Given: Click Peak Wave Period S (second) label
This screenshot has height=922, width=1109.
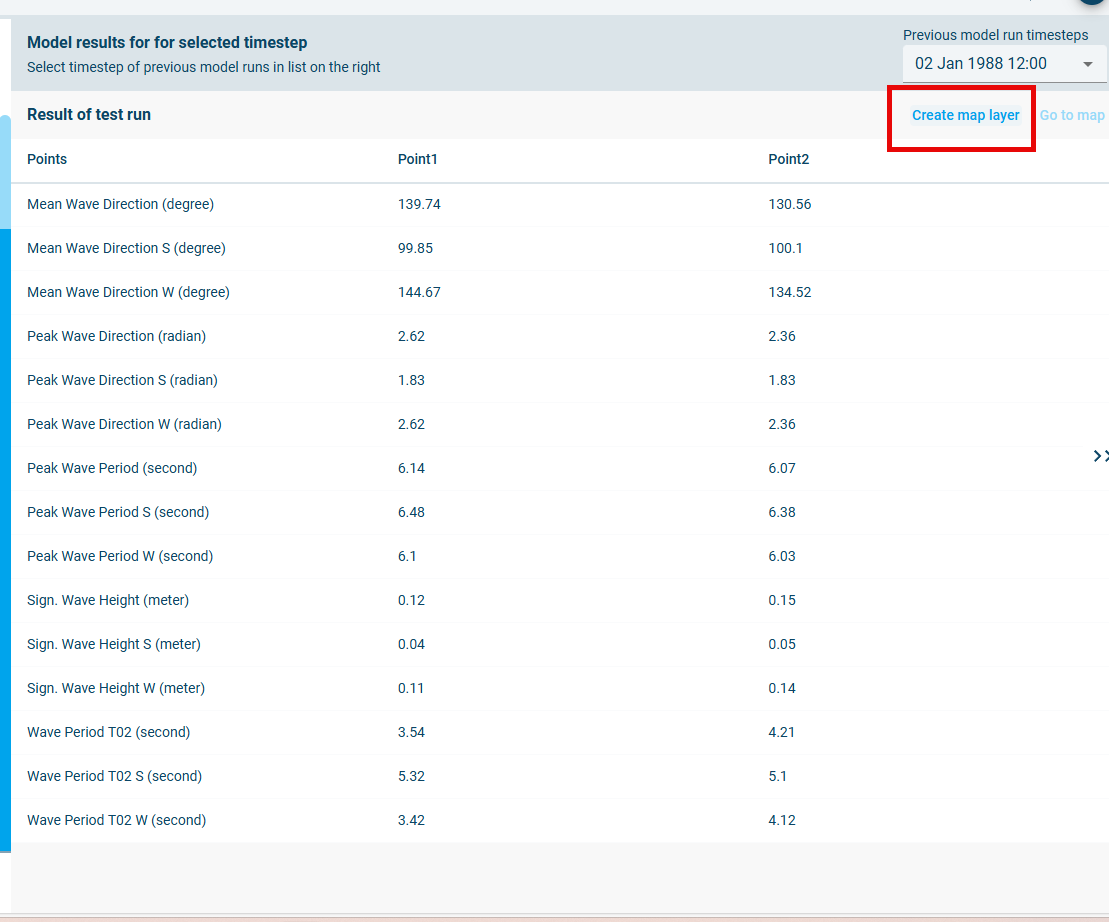Looking at the screenshot, I should [x=118, y=512].
